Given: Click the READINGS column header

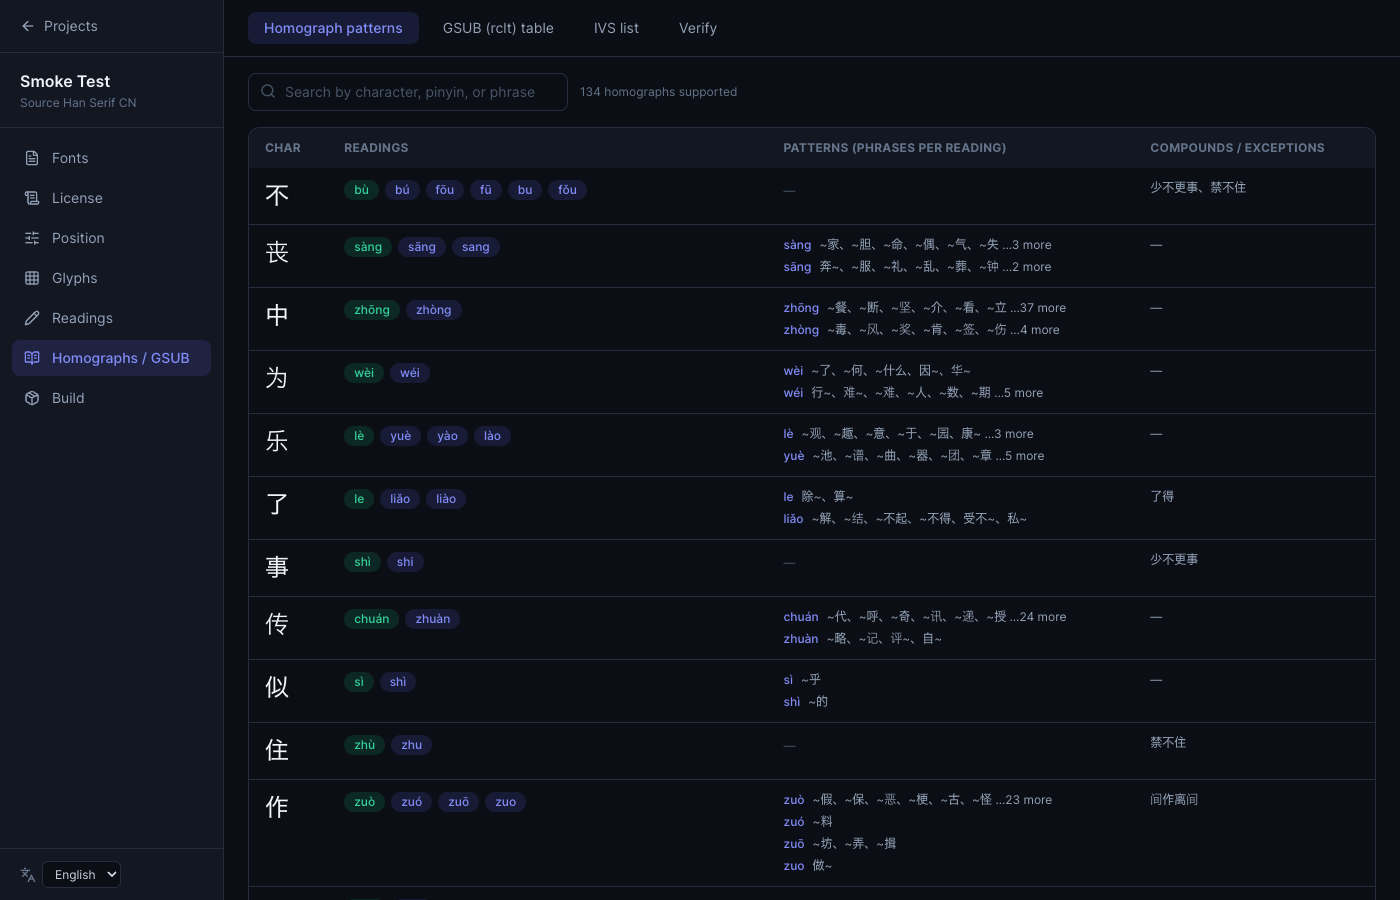Looking at the screenshot, I should (x=376, y=148).
